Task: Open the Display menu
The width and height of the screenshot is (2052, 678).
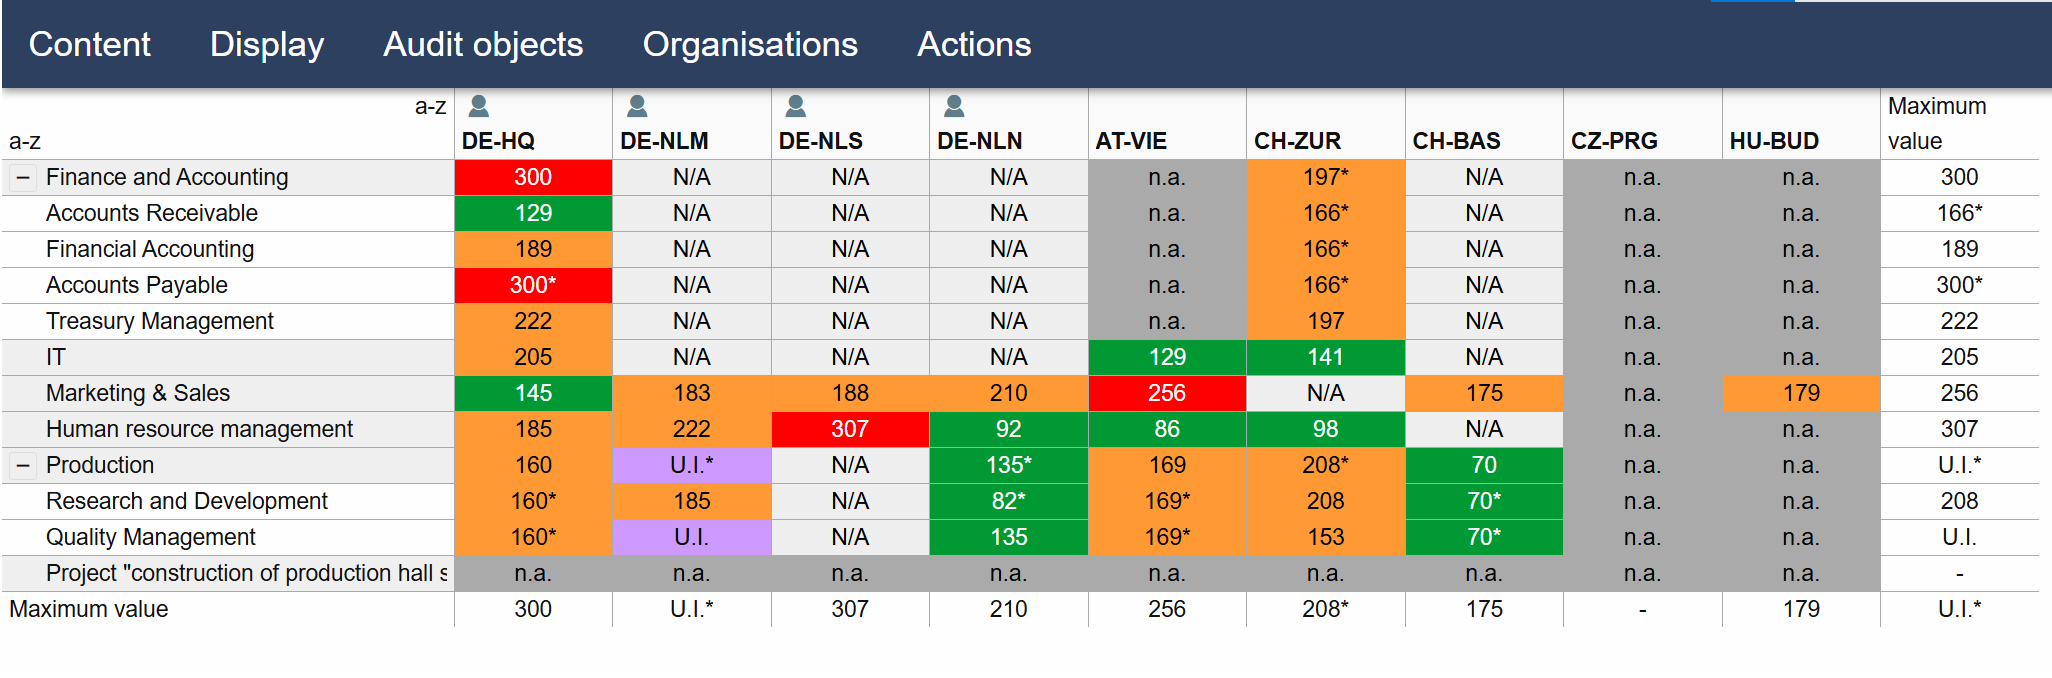Action: click(x=267, y=45)
